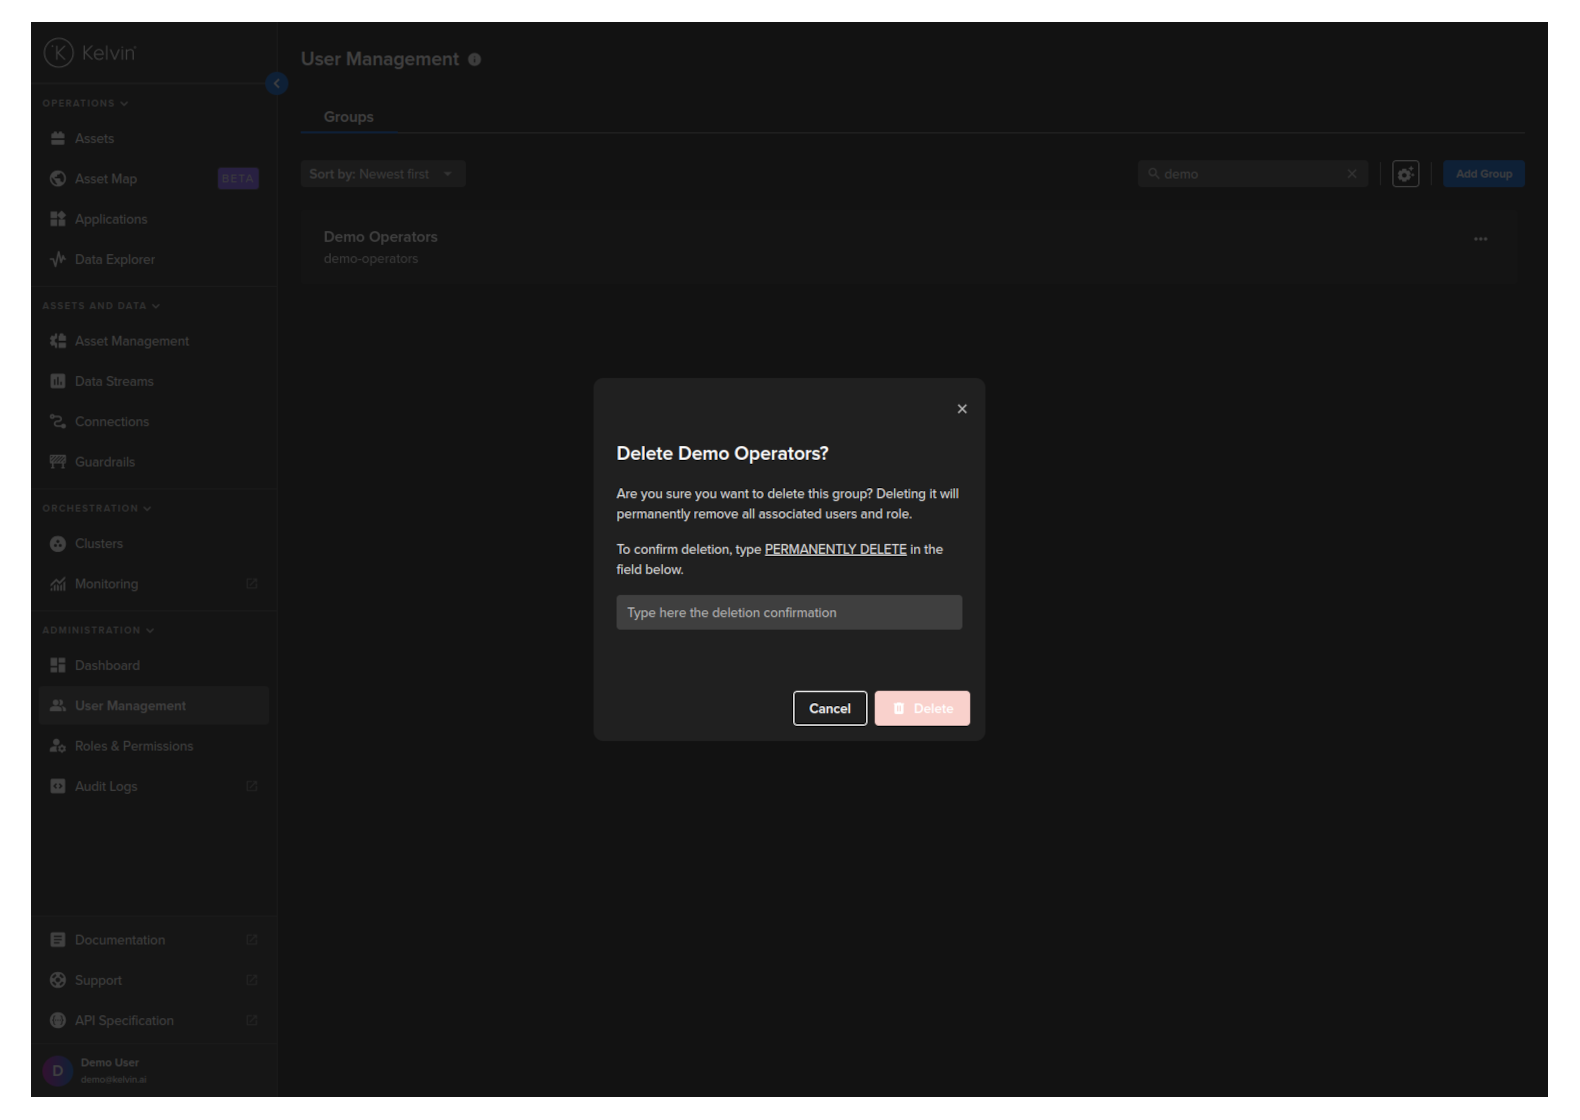The image size is (1580, 1120).
Task: Click the Assets icon in sidebar
Action: tap(58, 139)
